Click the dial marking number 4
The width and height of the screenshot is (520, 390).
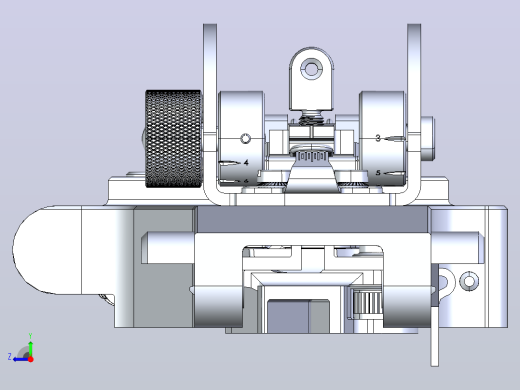click(x=246, y=163)
